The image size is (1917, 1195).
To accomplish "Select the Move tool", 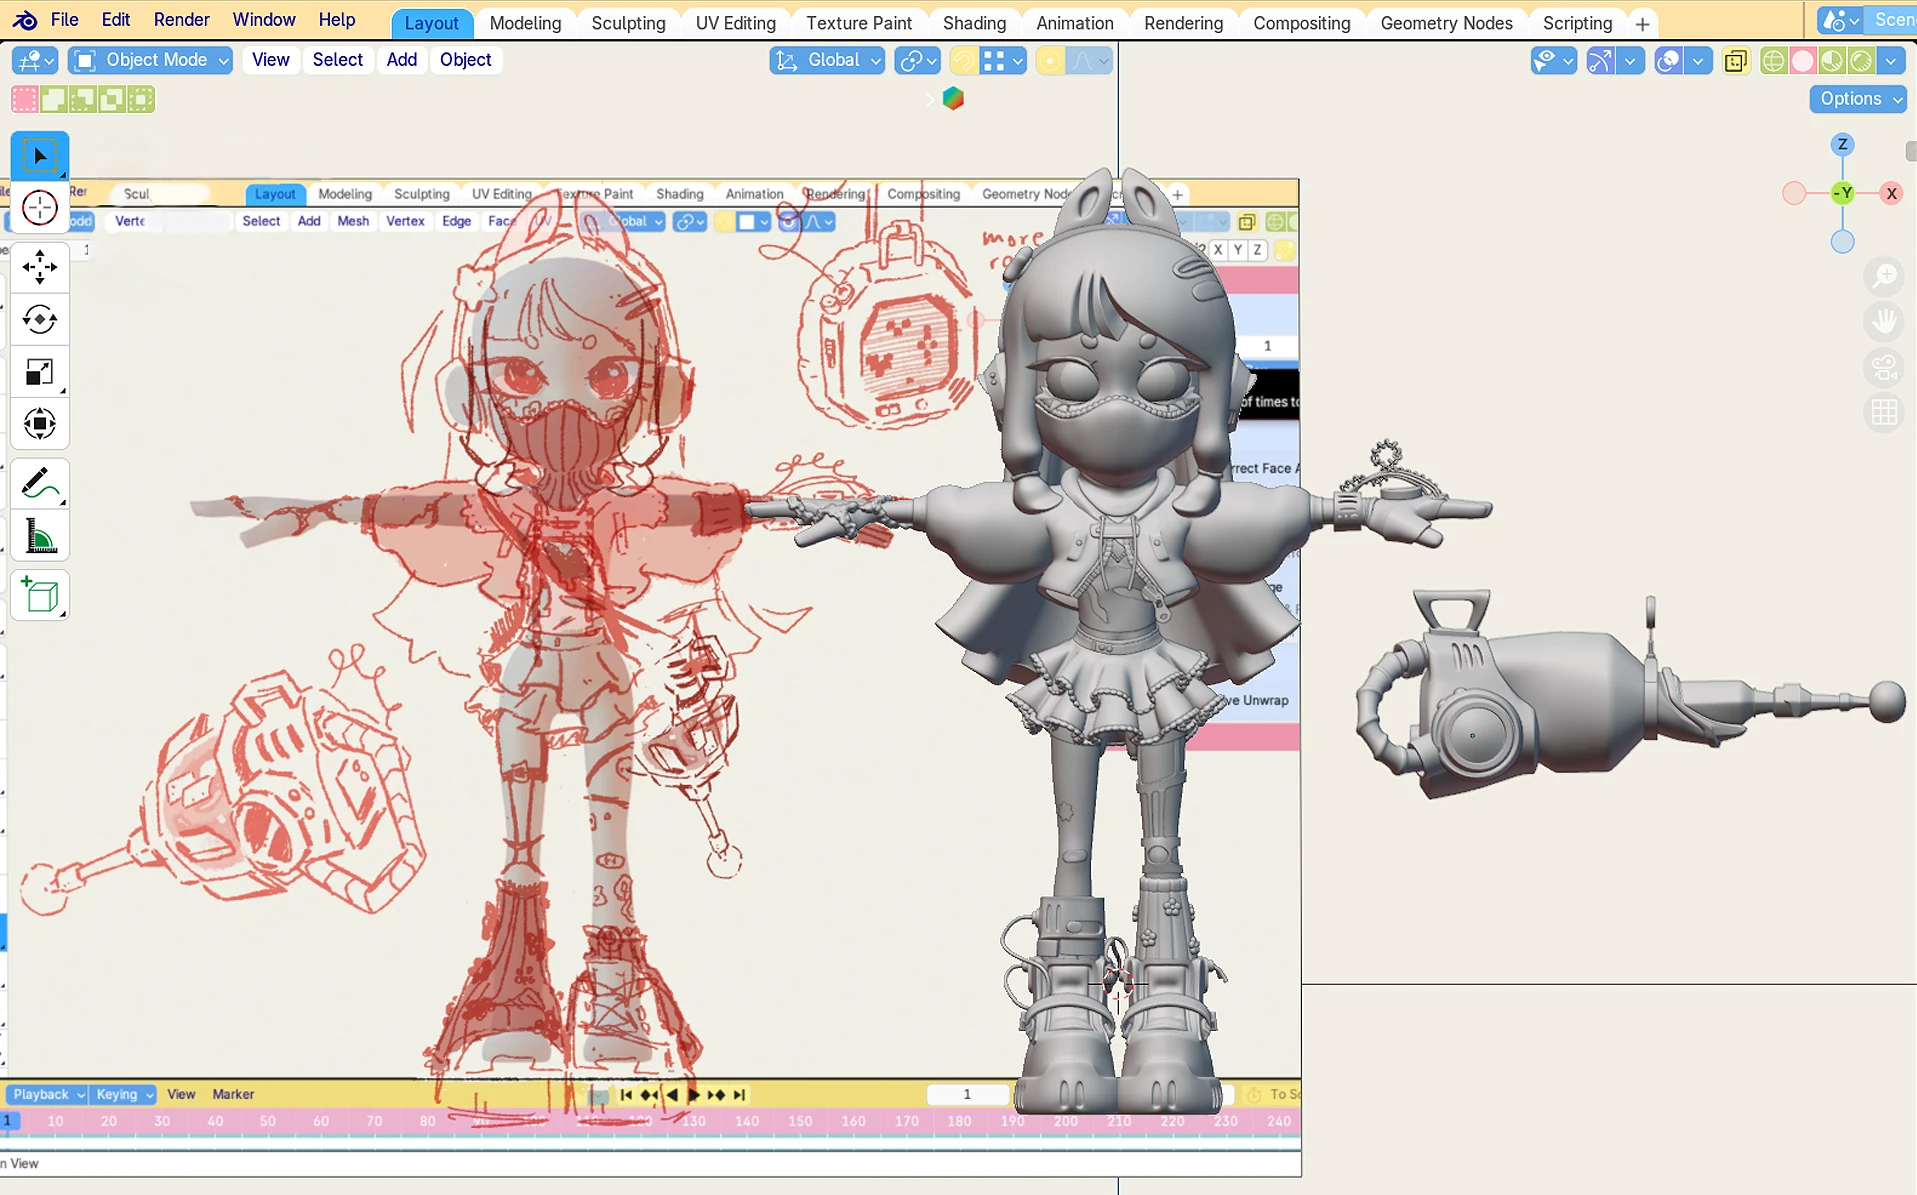I will [x=40, y=267].
